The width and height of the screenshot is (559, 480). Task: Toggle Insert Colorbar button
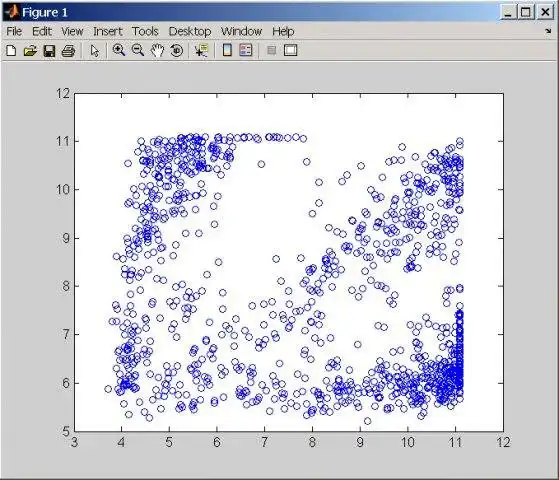click(x=227, y=50)
